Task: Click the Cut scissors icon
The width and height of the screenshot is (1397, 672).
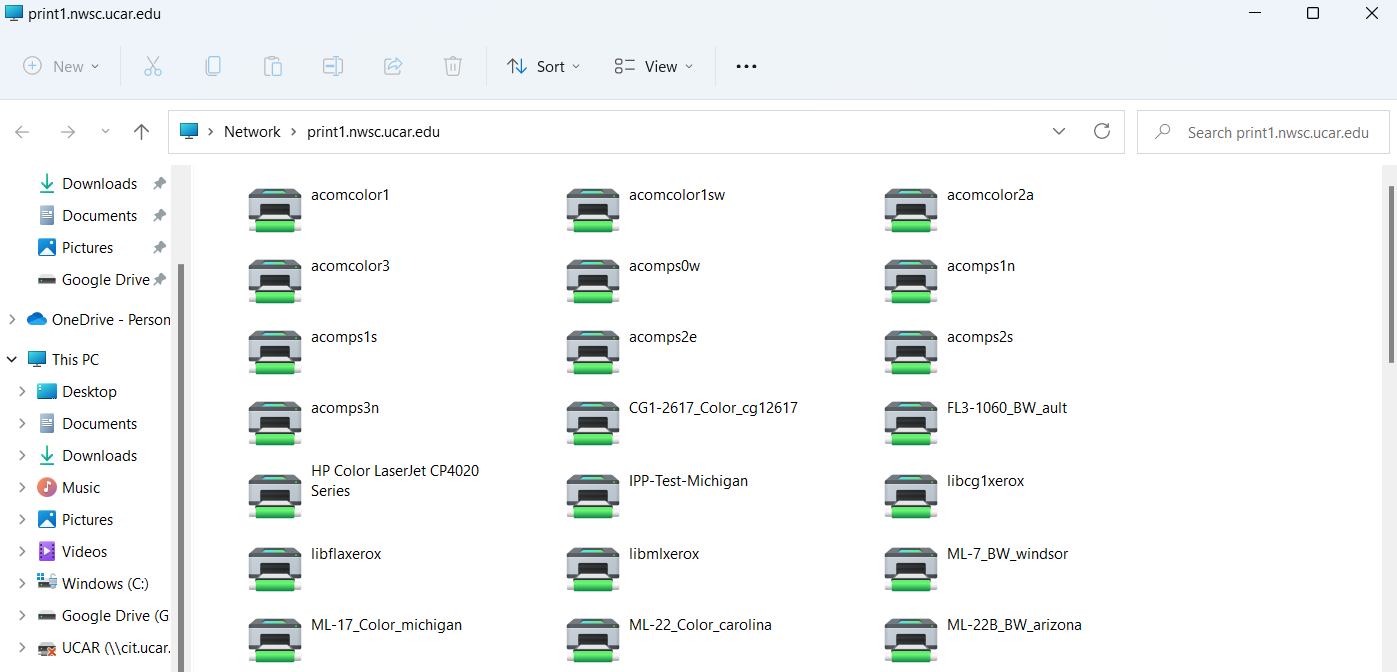Action: (x=153, y=66)
